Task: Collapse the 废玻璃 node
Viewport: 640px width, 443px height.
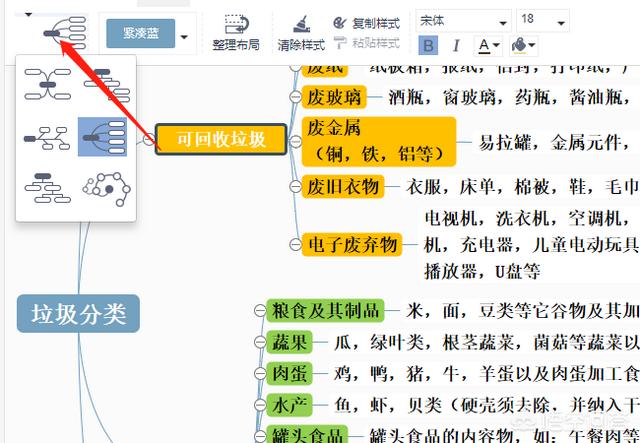Action: point(295,96)
